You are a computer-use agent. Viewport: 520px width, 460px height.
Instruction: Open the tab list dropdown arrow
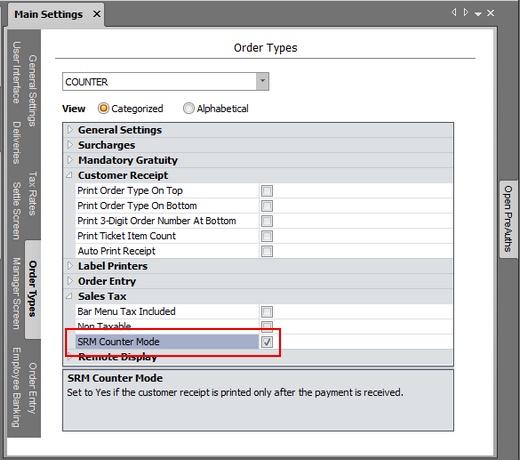[x=478, y=14]
